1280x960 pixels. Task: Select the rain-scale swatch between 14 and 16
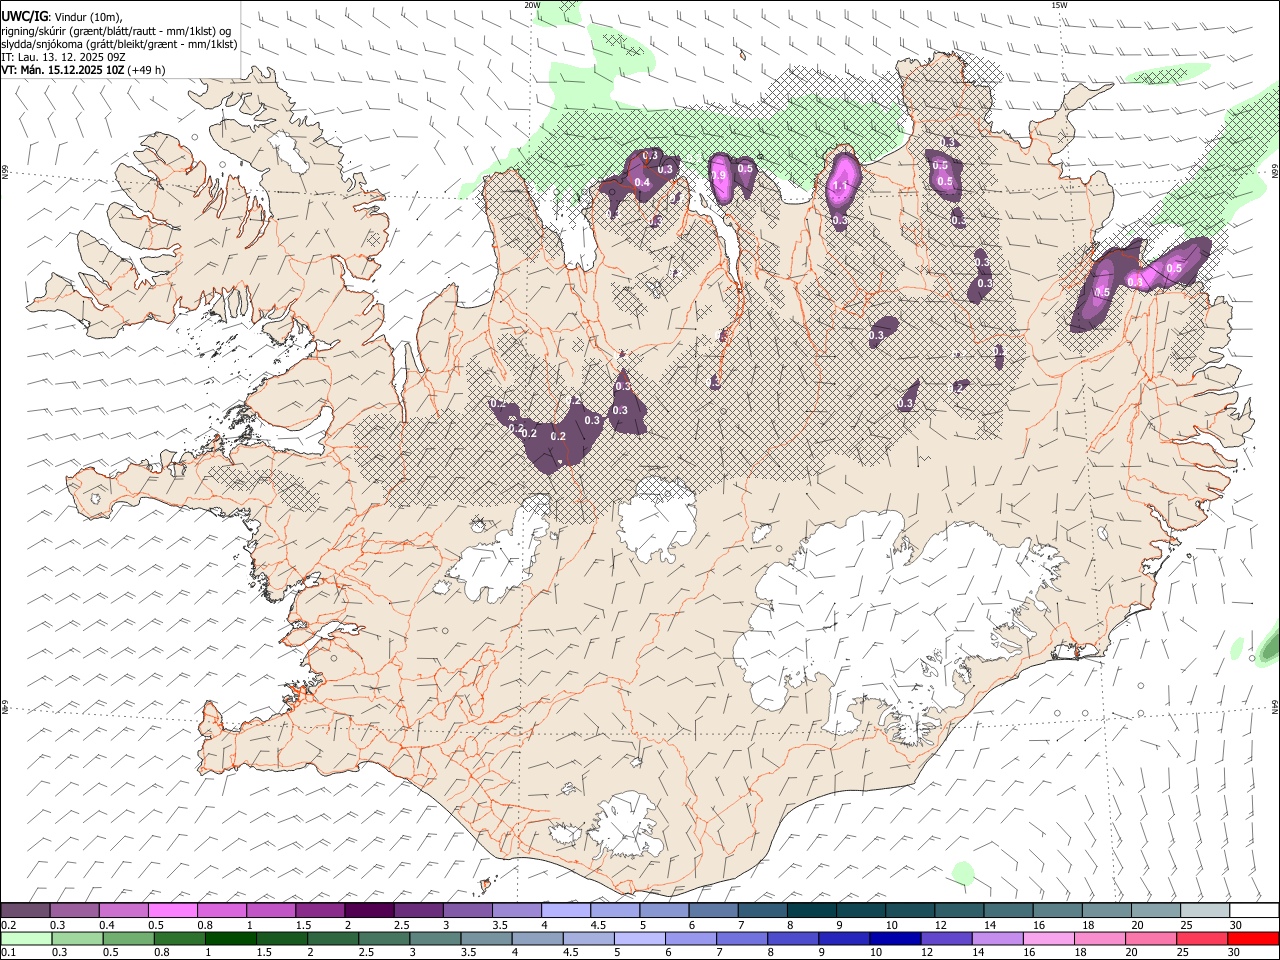(x=998, y=939)
